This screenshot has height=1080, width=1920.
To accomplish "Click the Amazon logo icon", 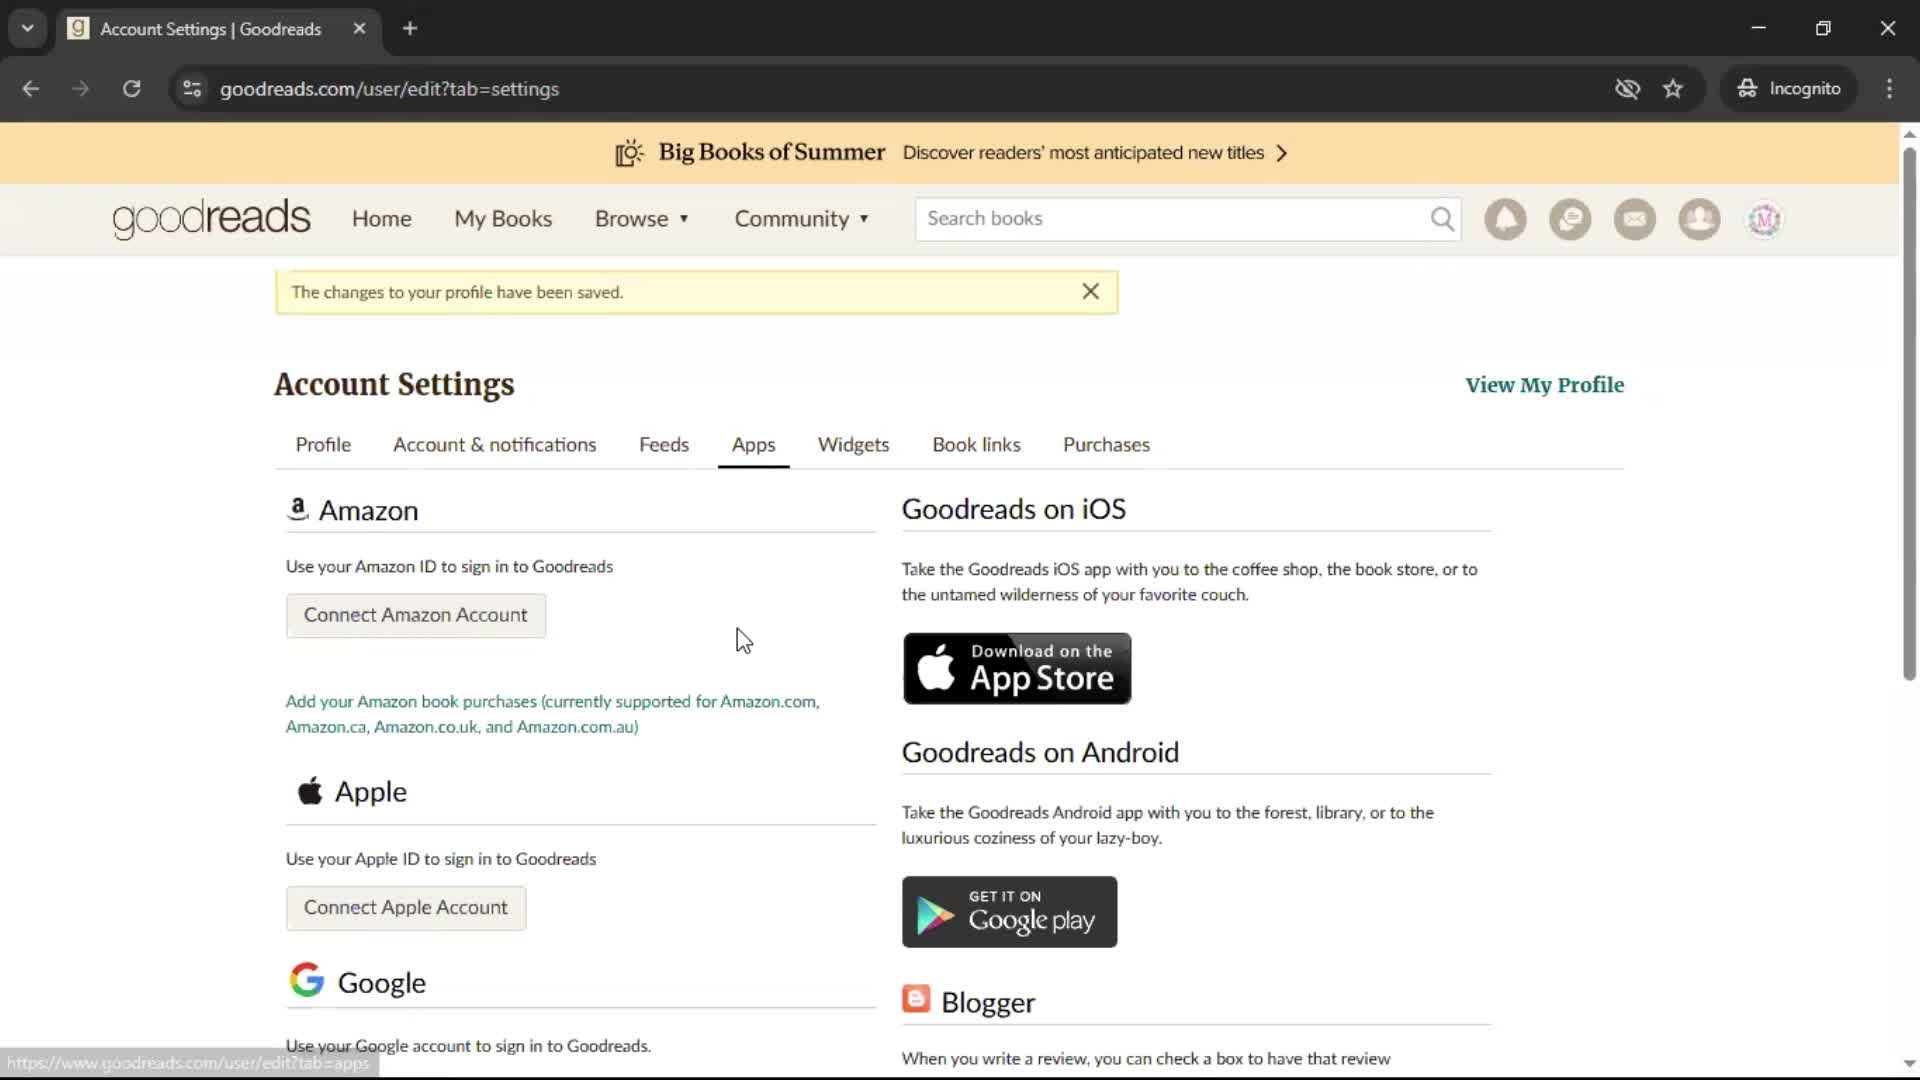I will [297, 509].
